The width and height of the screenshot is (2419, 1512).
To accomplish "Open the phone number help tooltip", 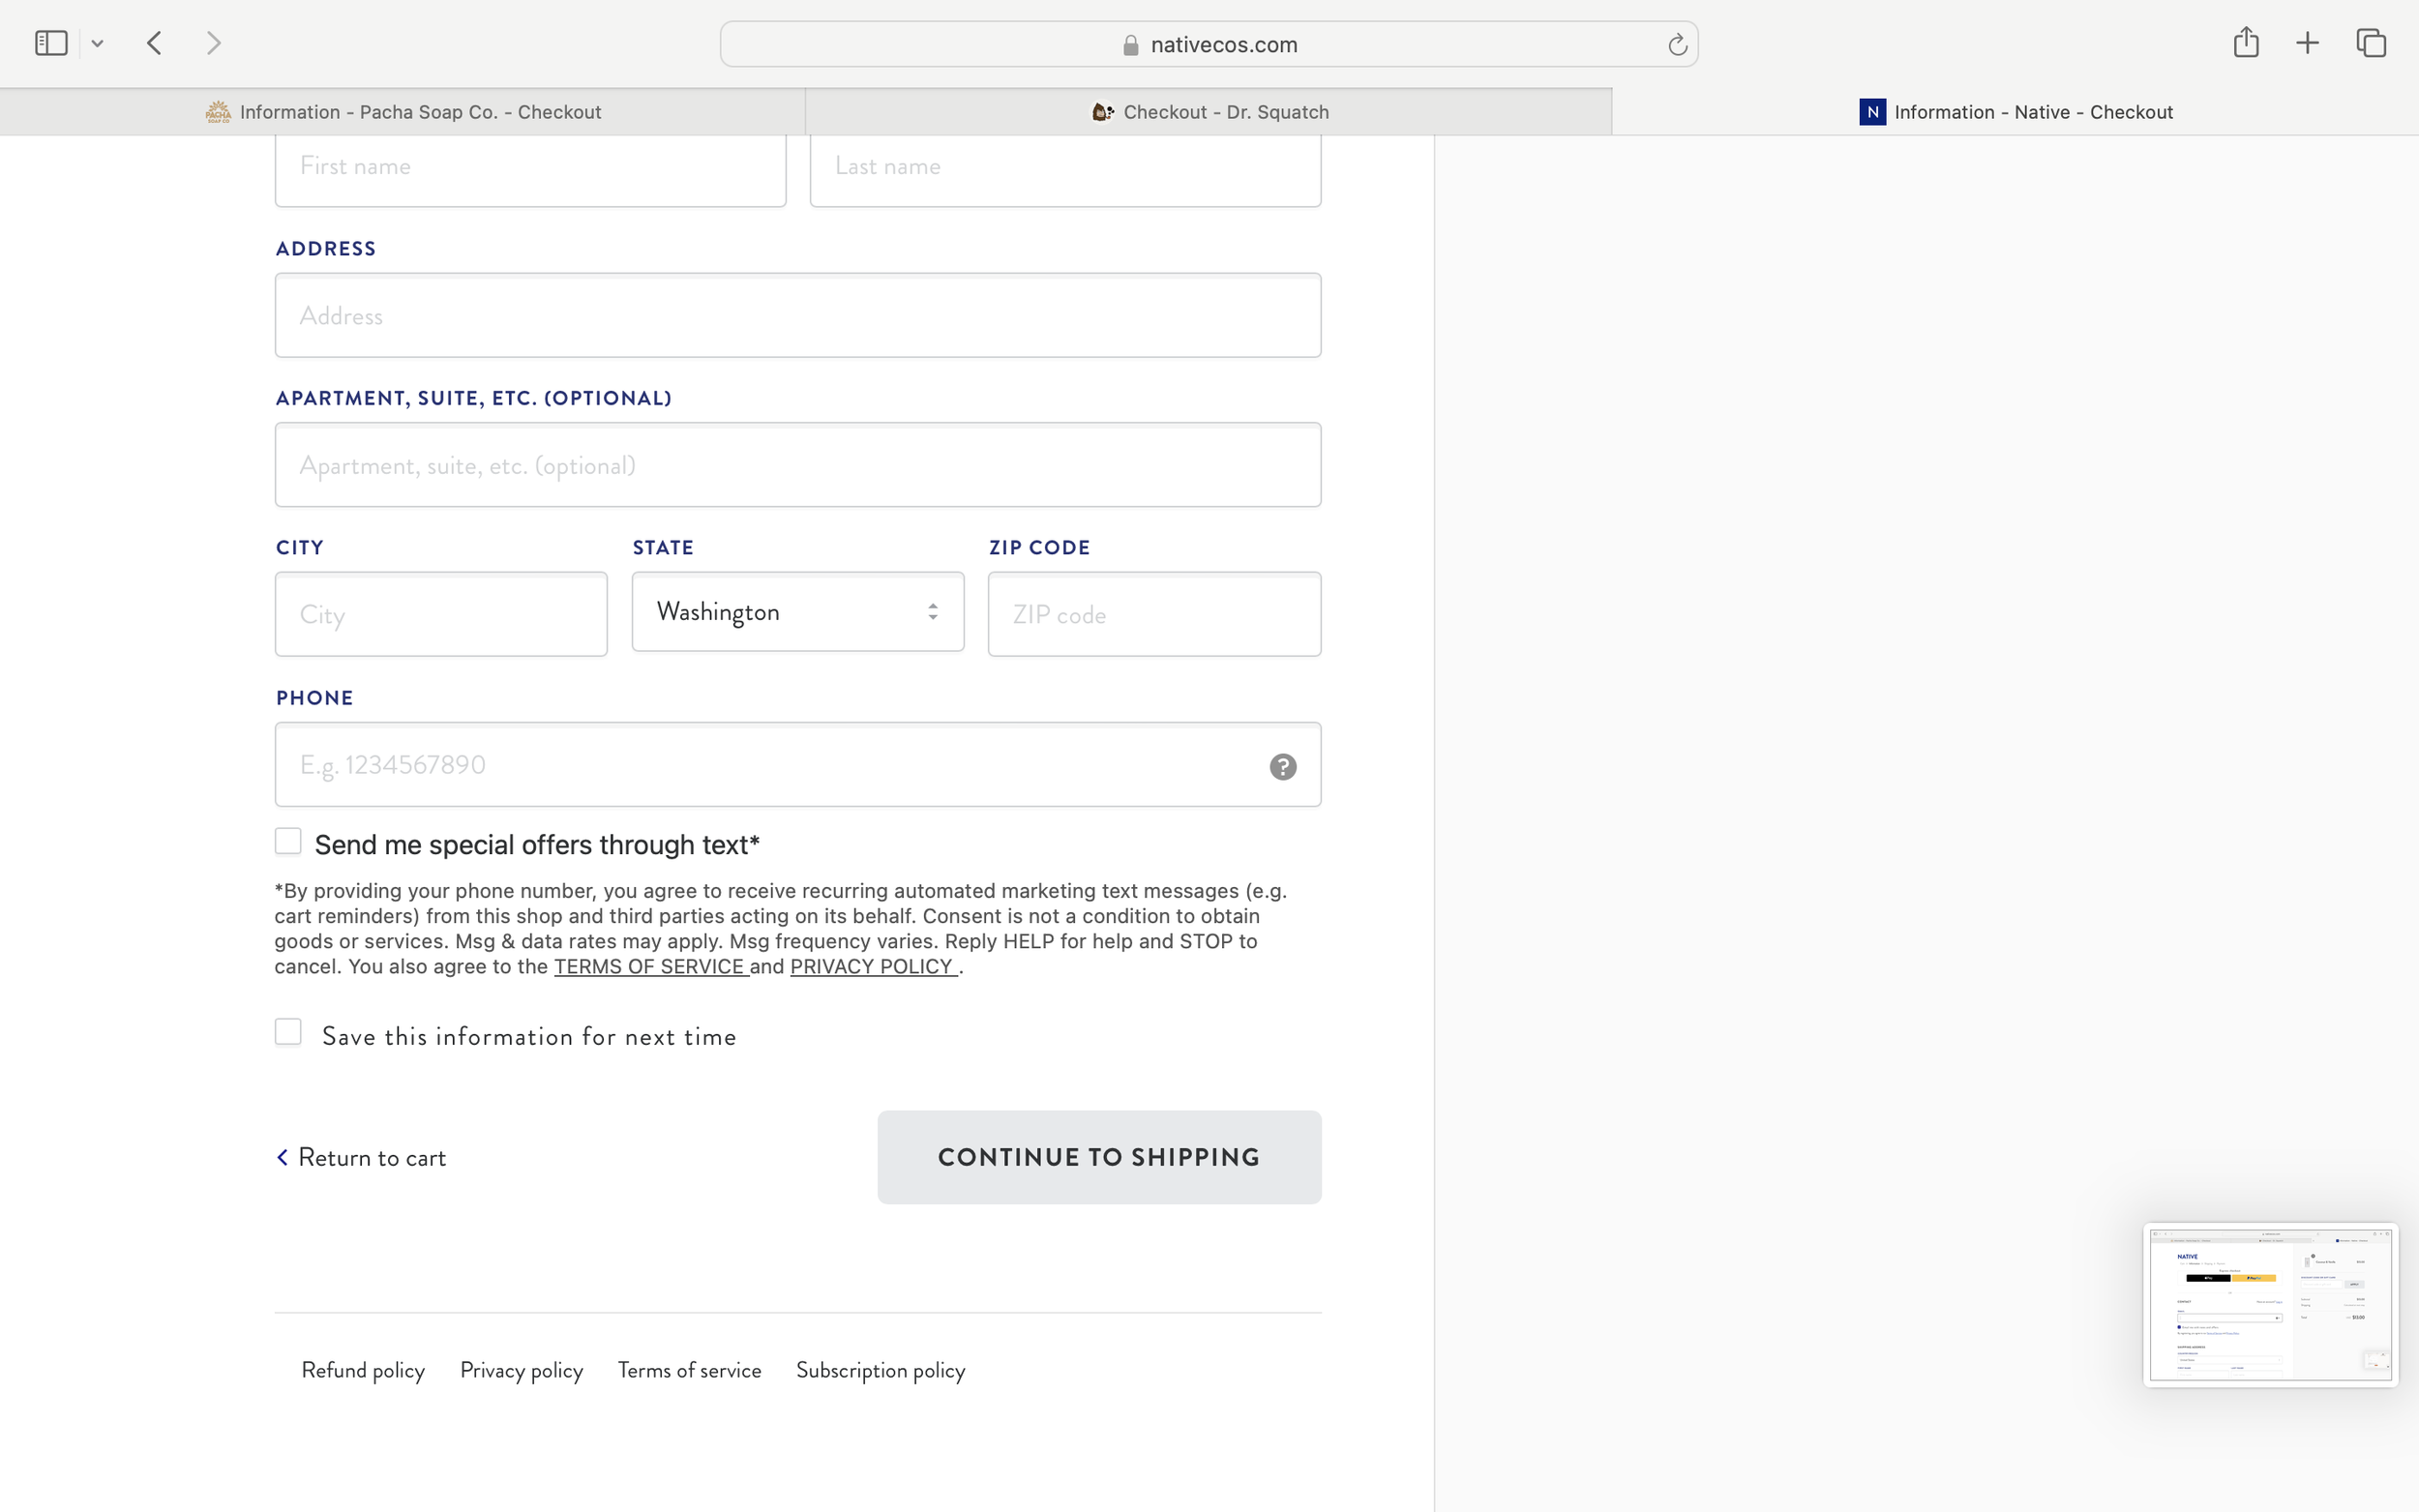I will [1283, 766].
